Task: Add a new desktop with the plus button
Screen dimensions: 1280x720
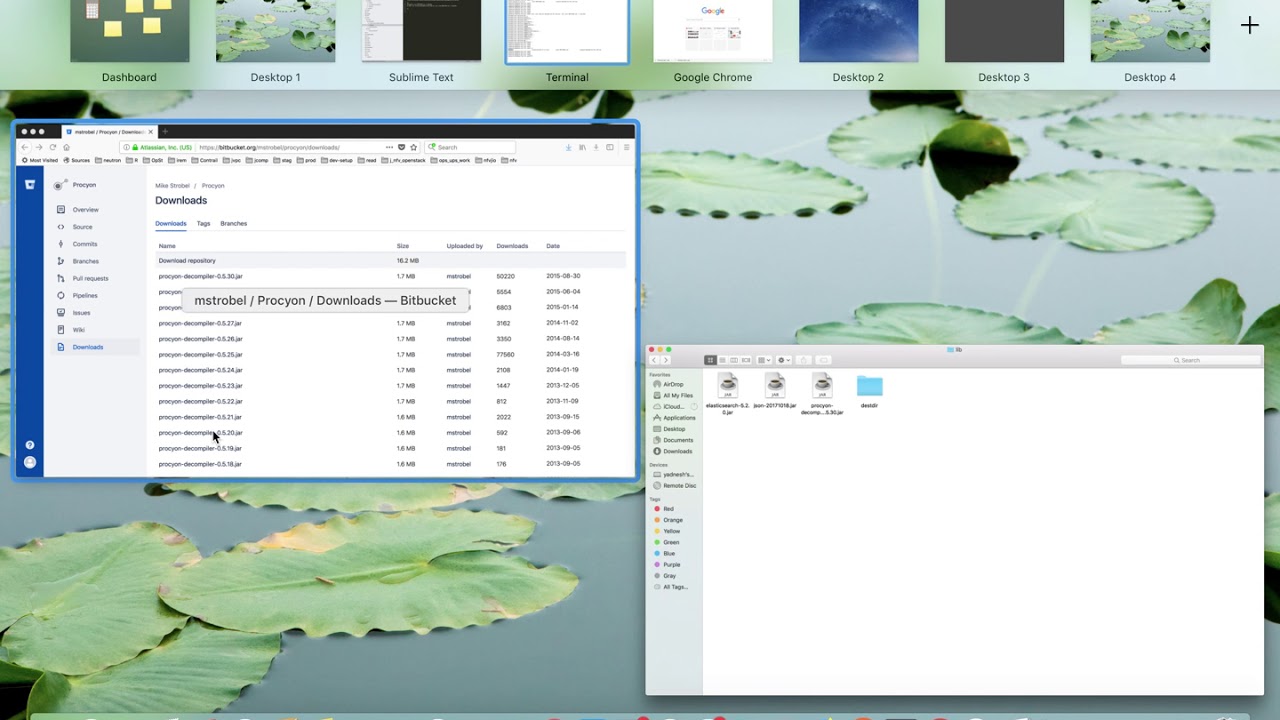Action: pyautogui.click(x=1250, y=26)
